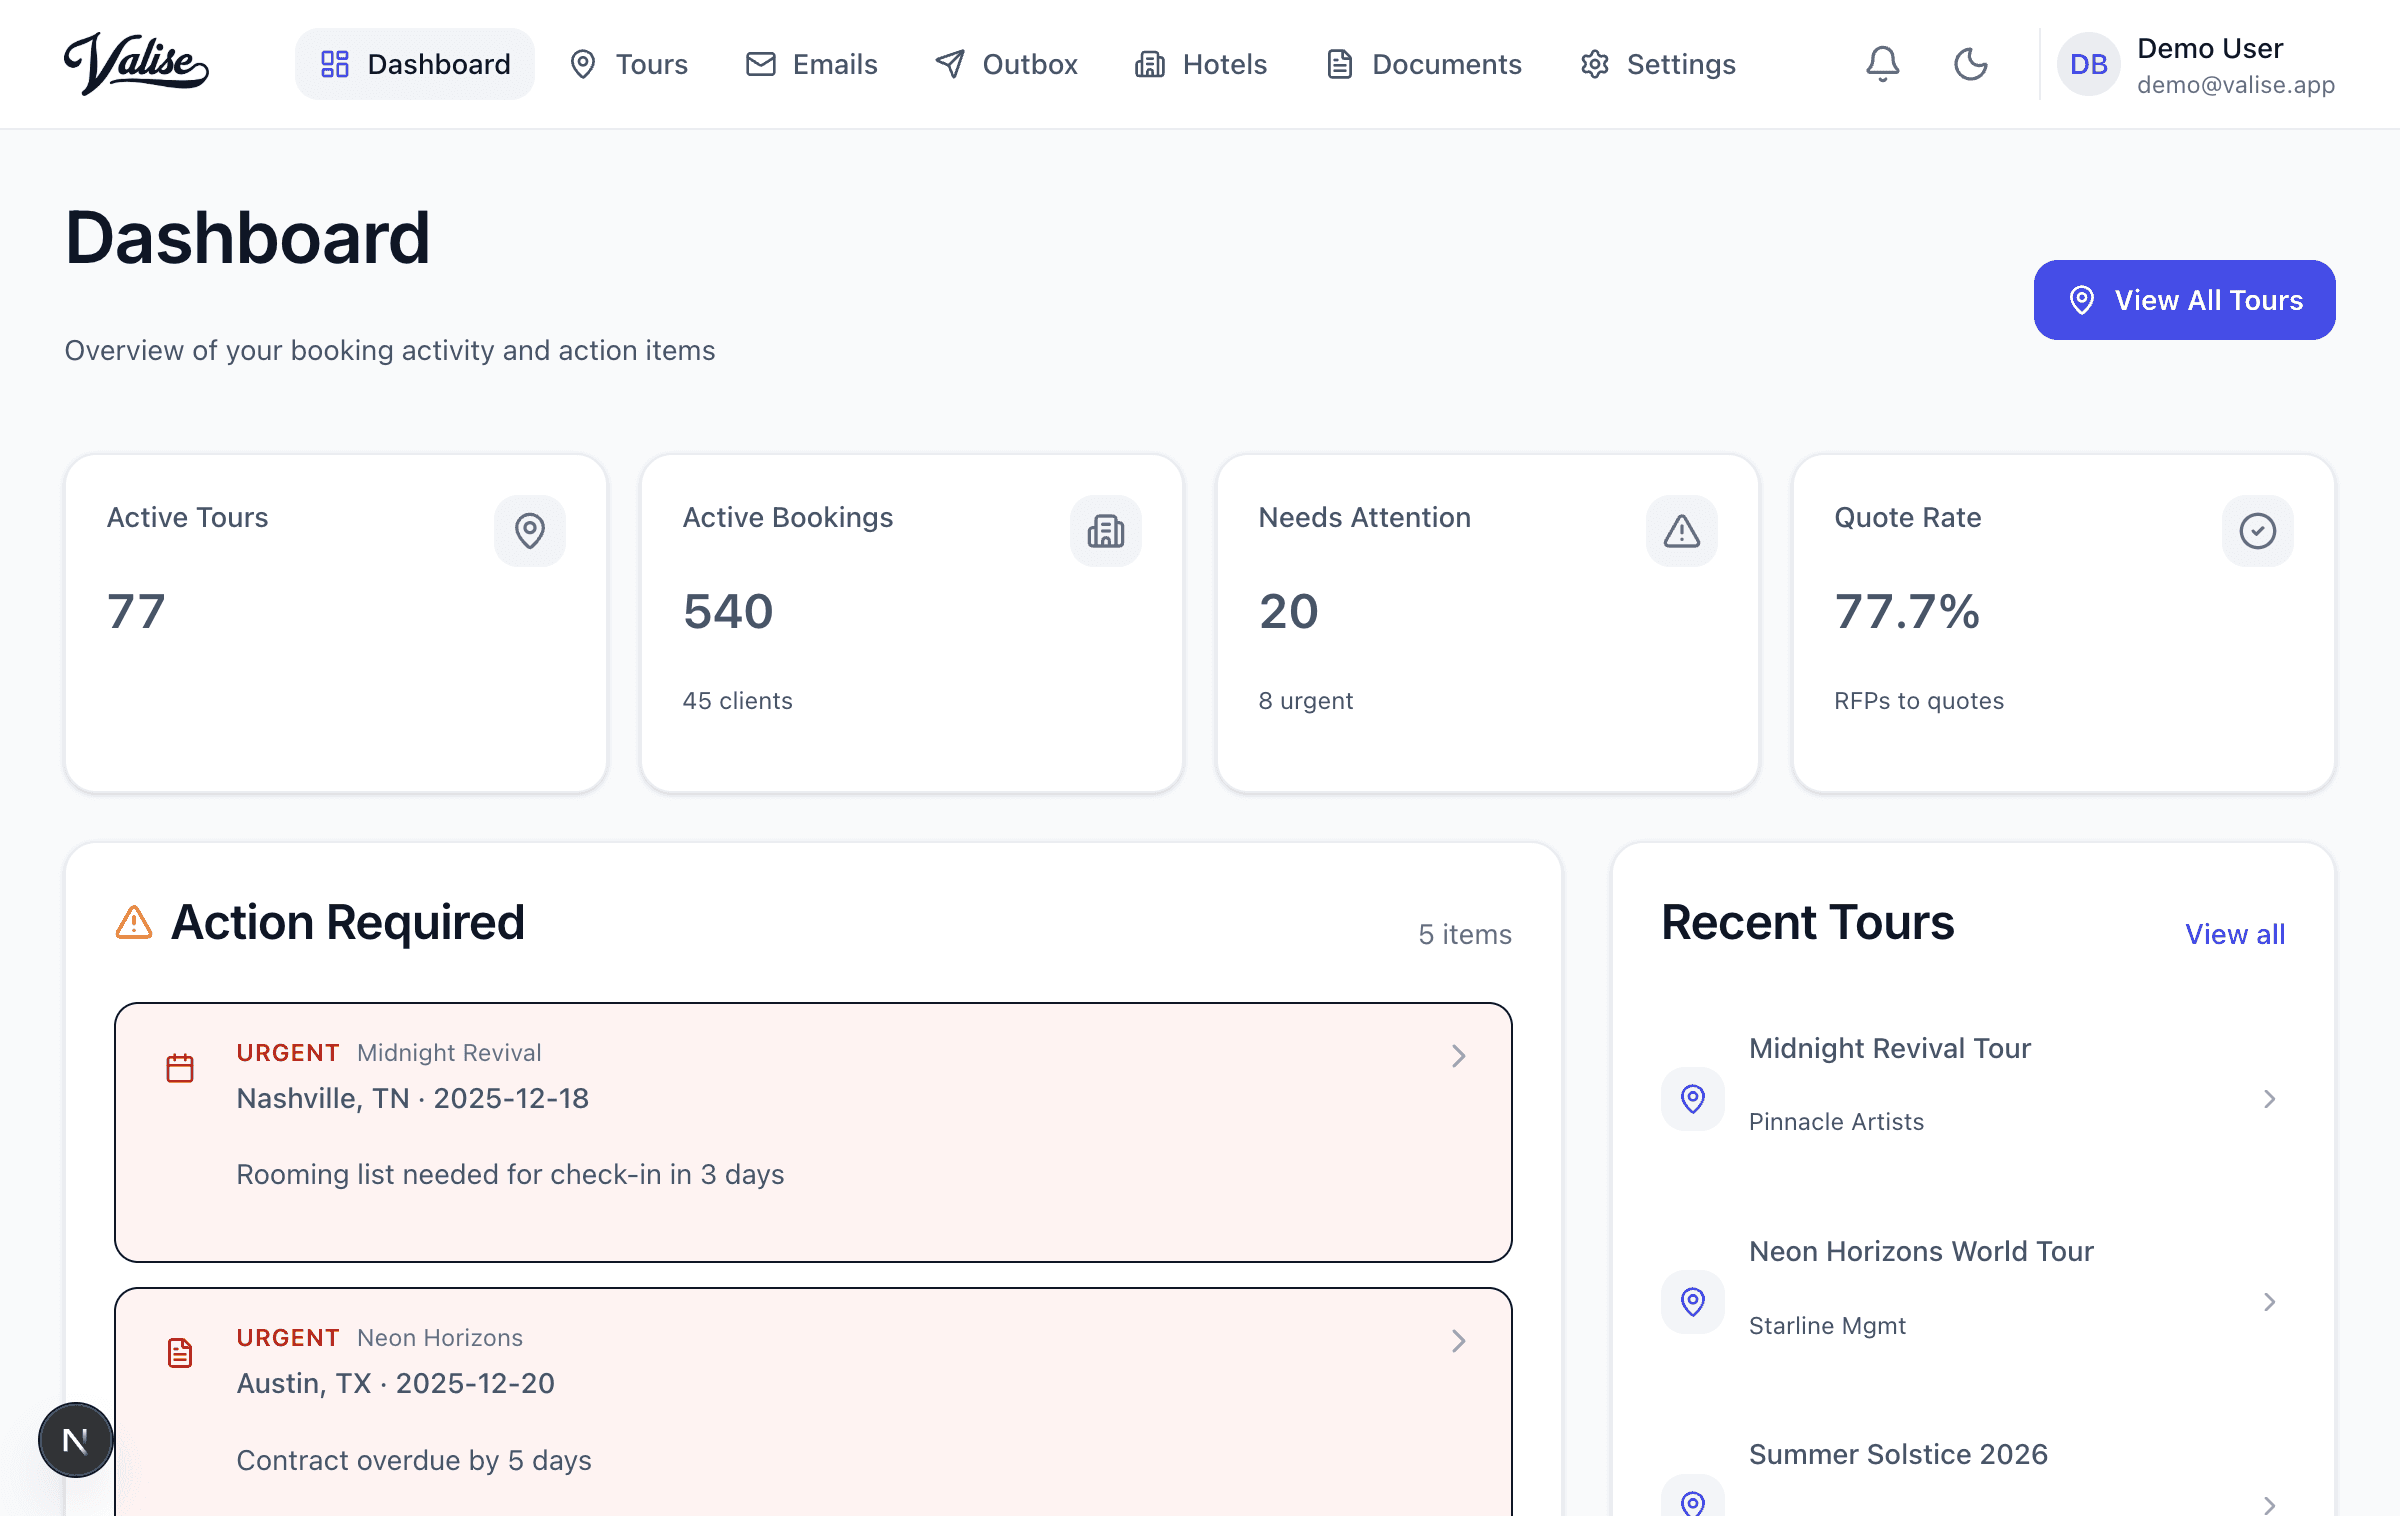
Task: Click the Action Required warning triangle icon
Action: [134, 922]
